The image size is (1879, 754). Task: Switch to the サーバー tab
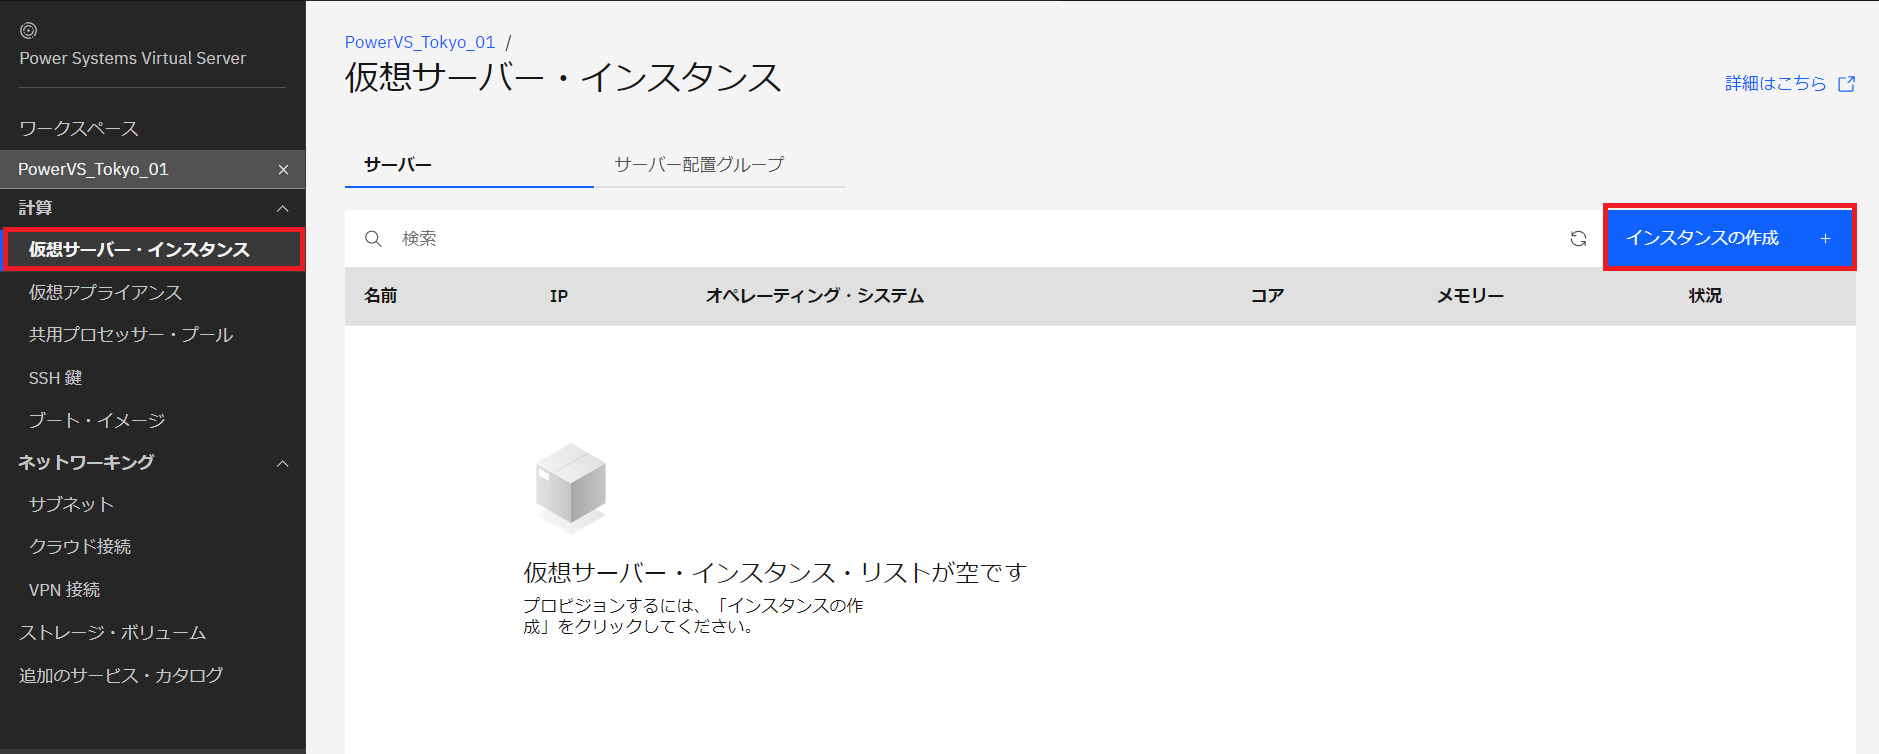click(398, 165)
